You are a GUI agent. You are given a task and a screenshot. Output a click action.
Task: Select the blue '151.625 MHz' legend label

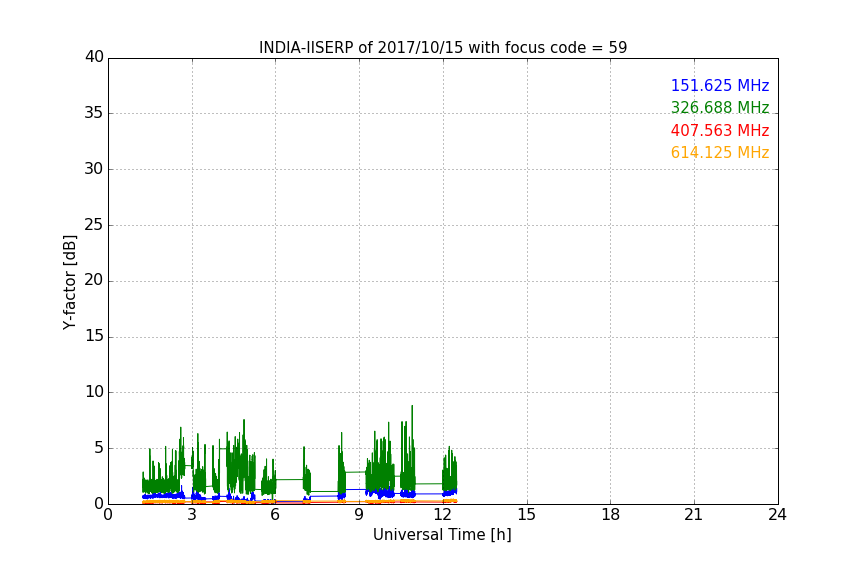coord(720,86)
